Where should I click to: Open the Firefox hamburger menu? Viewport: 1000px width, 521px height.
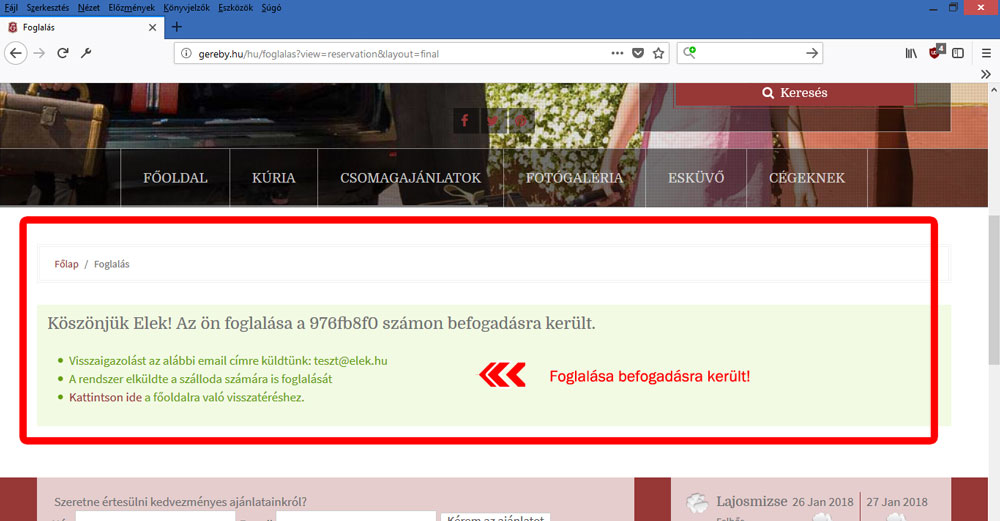(985, 53)
